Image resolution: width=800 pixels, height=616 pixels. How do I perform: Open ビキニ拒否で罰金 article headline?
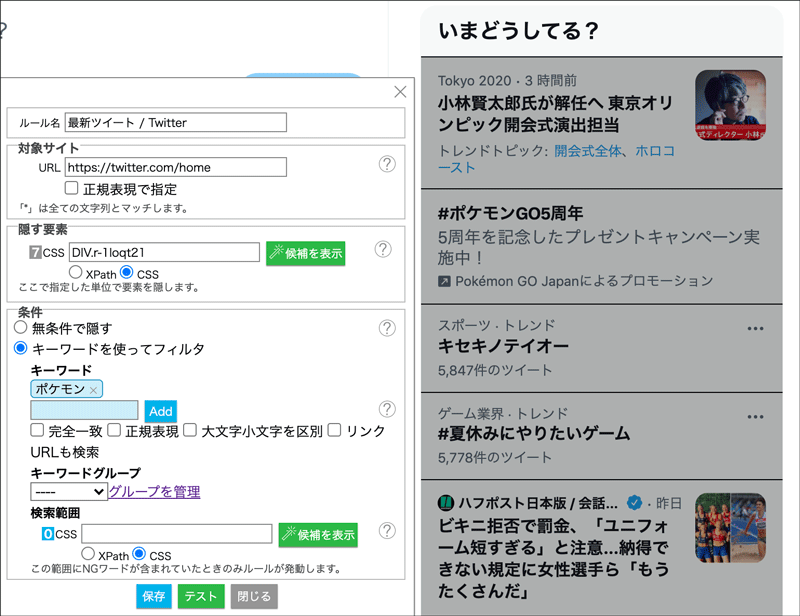554,558
